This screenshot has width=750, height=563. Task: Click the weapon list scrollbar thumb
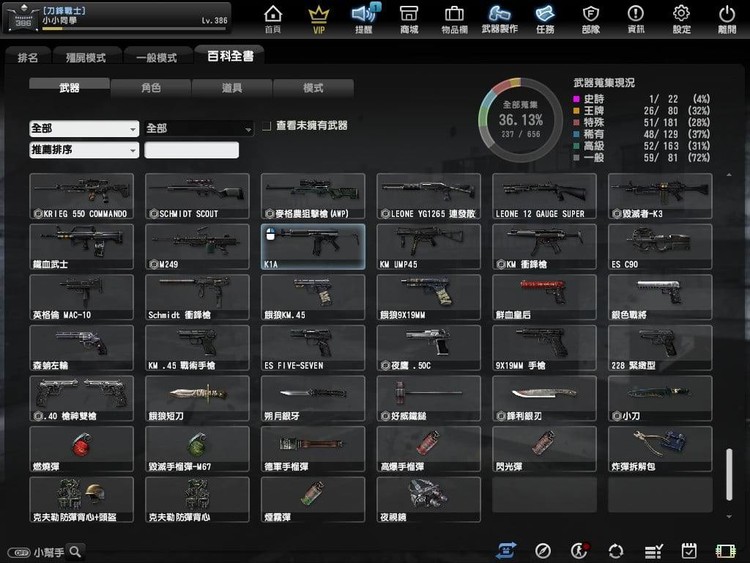point(729,474)
